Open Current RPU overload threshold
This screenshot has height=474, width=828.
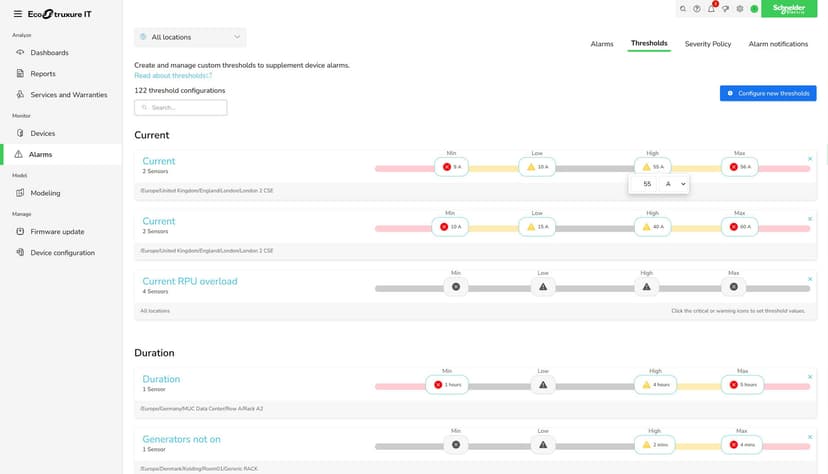190,282
